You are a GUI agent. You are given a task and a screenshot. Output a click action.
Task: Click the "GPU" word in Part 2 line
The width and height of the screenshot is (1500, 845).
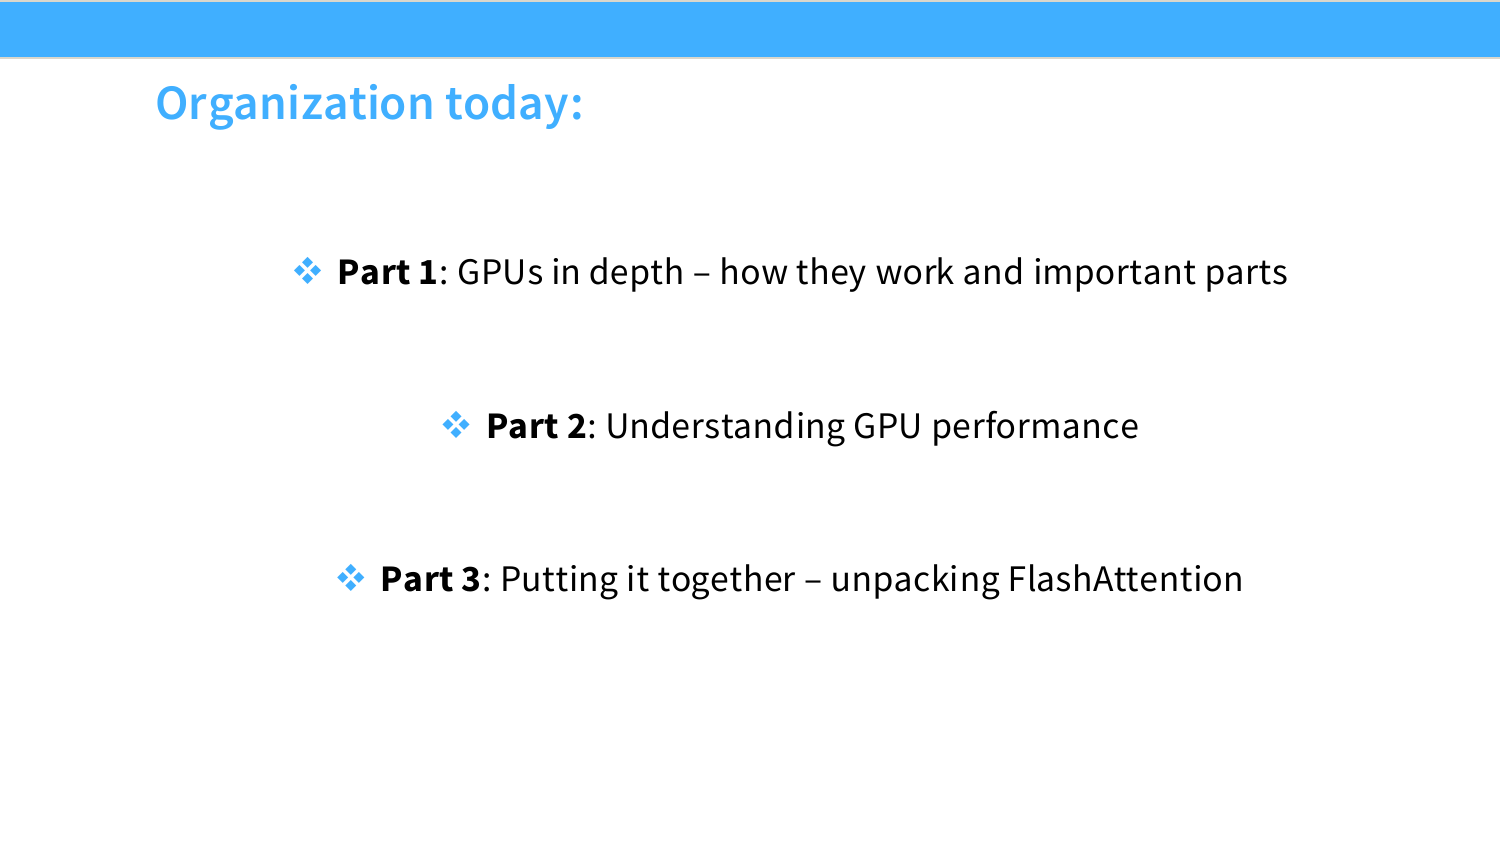point(887,426)
